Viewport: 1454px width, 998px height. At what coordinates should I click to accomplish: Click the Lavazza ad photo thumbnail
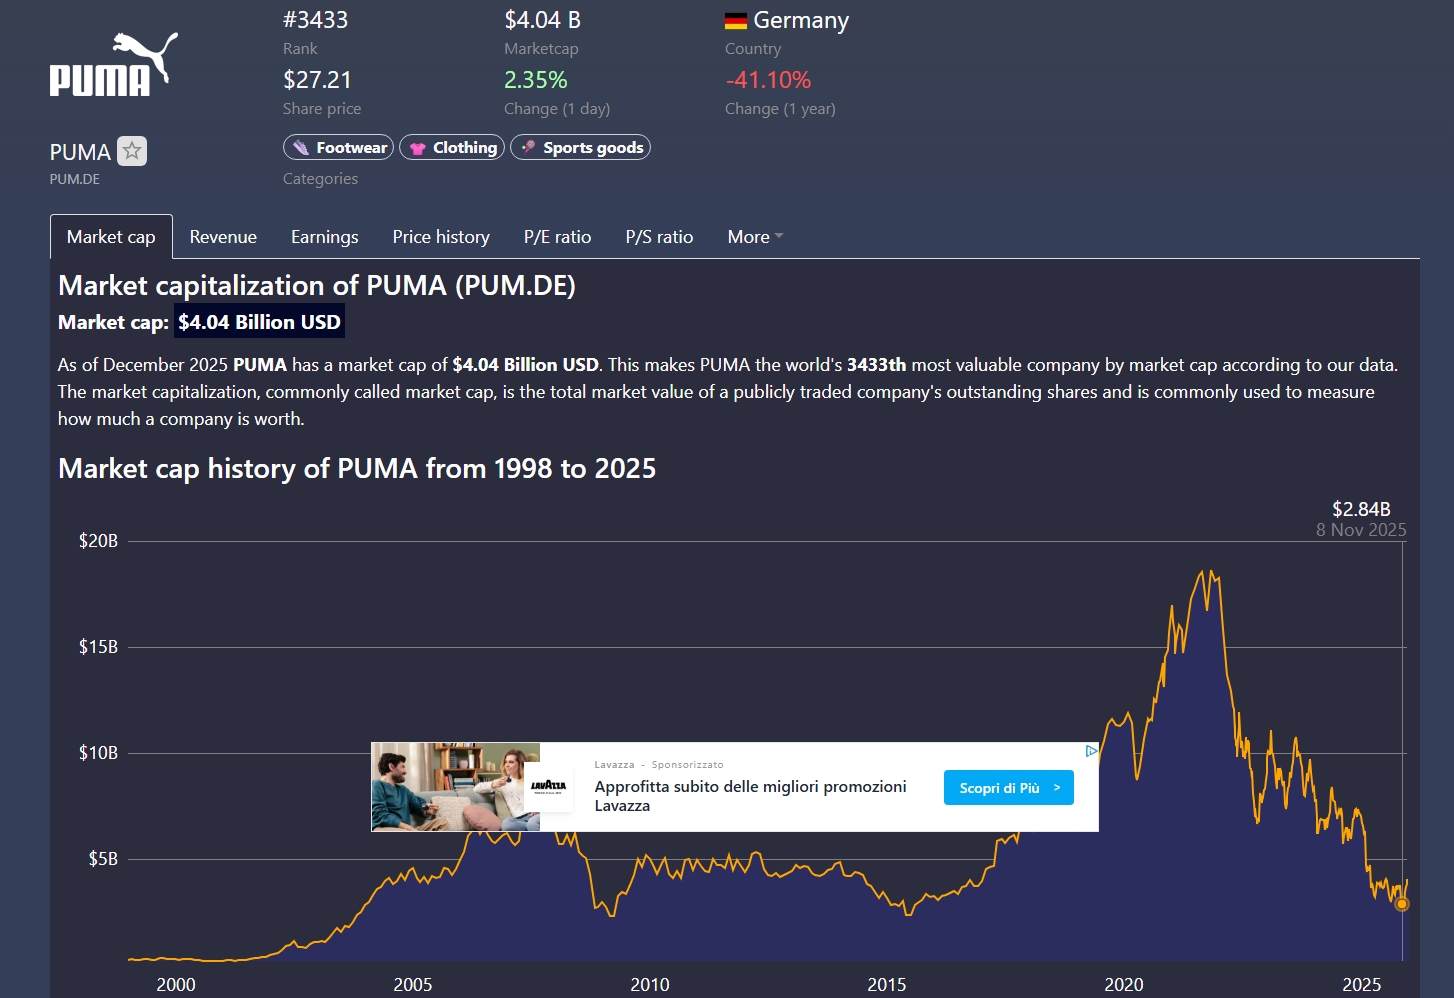point(456,787)
